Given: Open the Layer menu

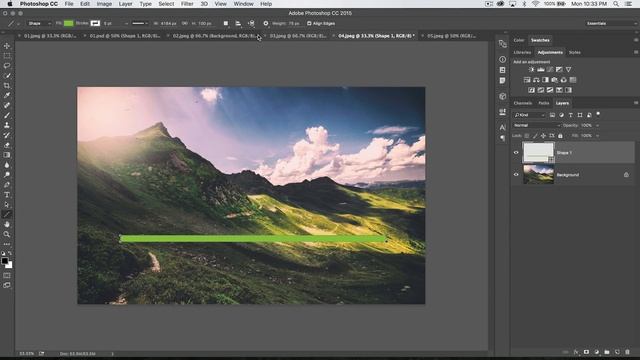Looking at the screenshot, I should point(125,4).
